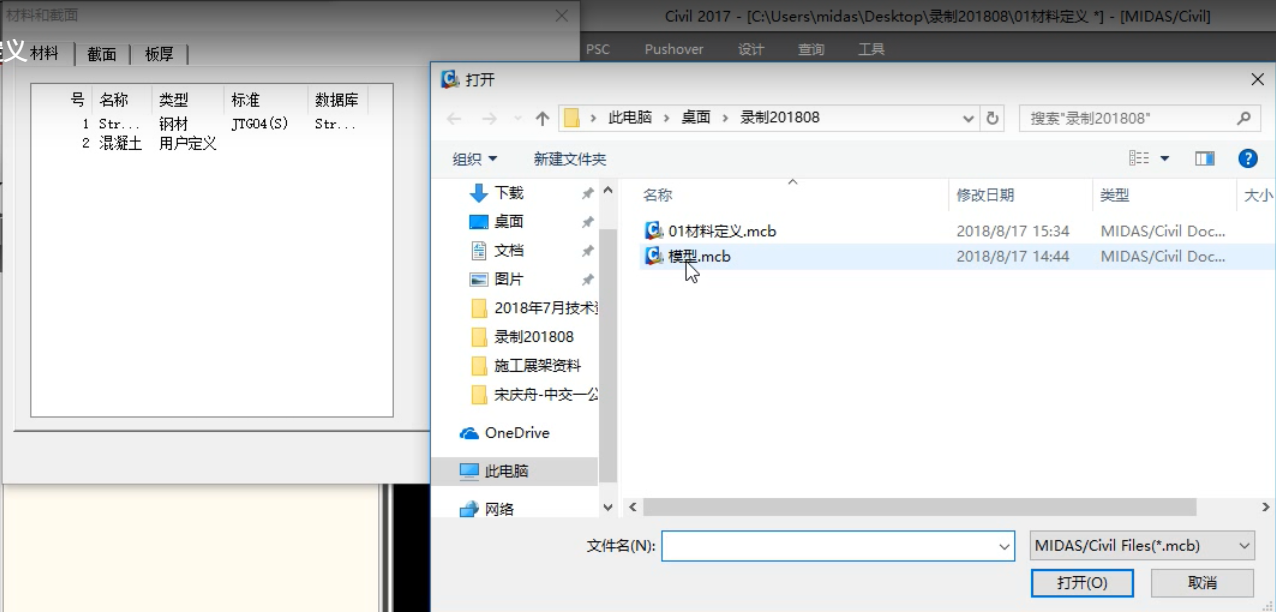
Task: Click 此电脑 in address breadcrumb
Action: [x=630, y=118]
